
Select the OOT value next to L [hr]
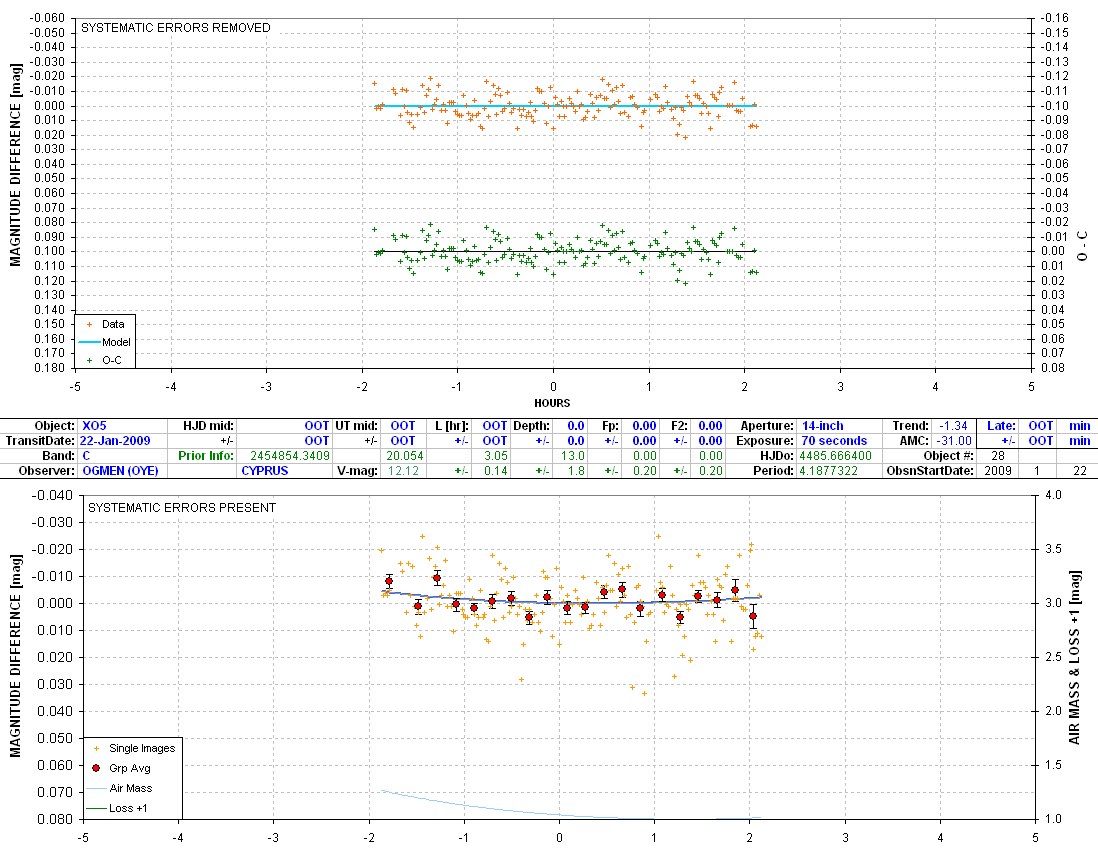point(494,426)
